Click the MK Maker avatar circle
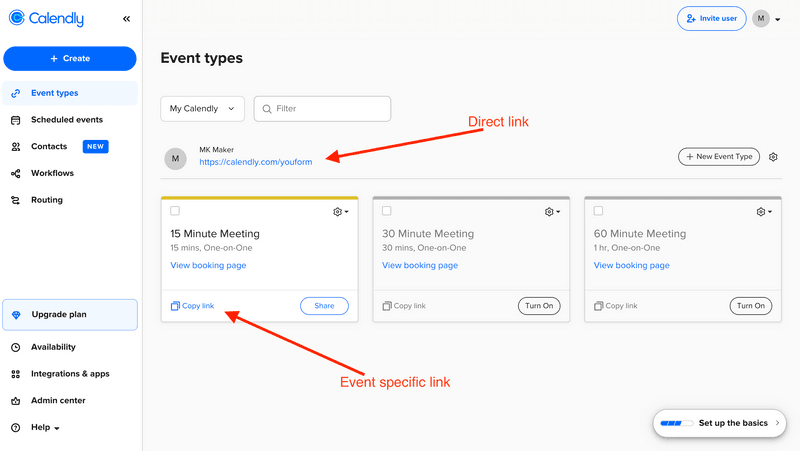800x451 pixels. tap(175, 159)
